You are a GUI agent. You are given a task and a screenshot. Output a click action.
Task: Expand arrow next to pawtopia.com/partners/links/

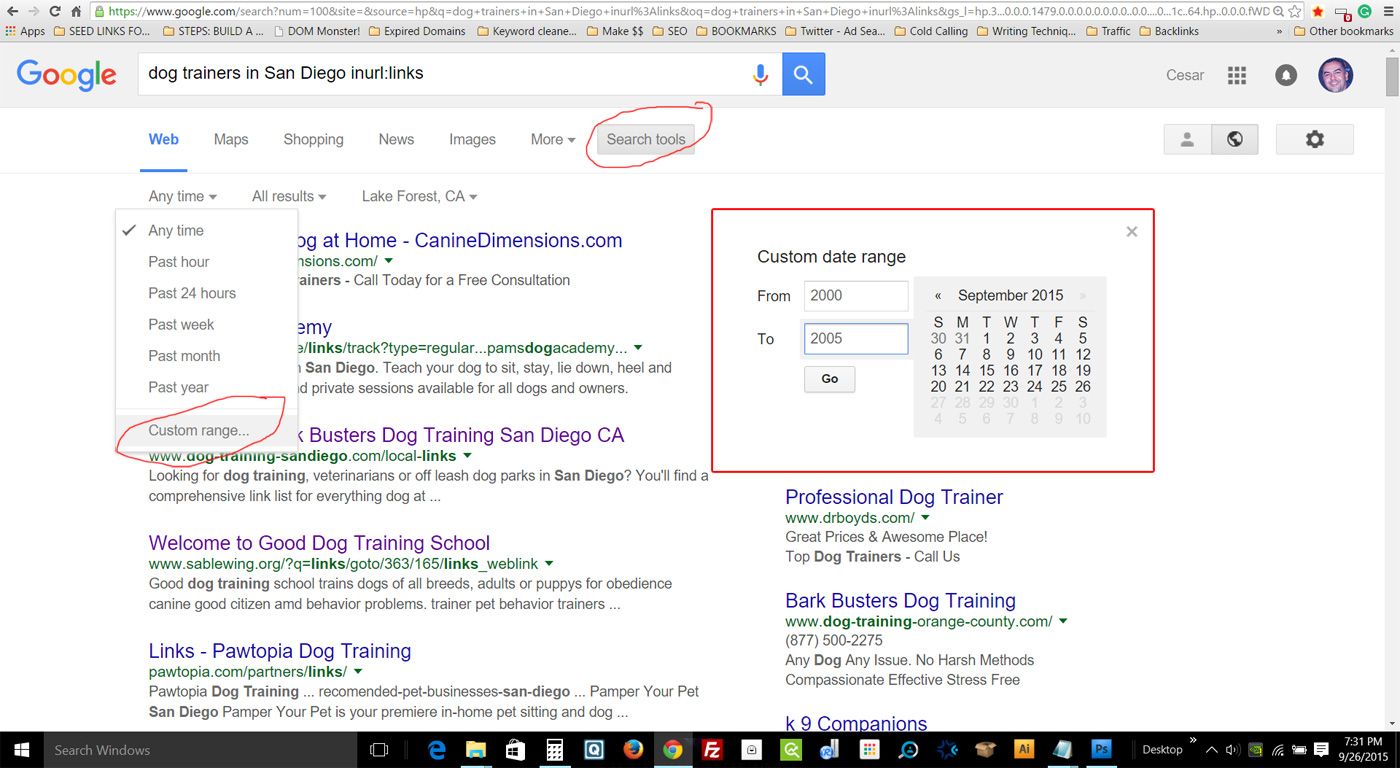point(358,672)
